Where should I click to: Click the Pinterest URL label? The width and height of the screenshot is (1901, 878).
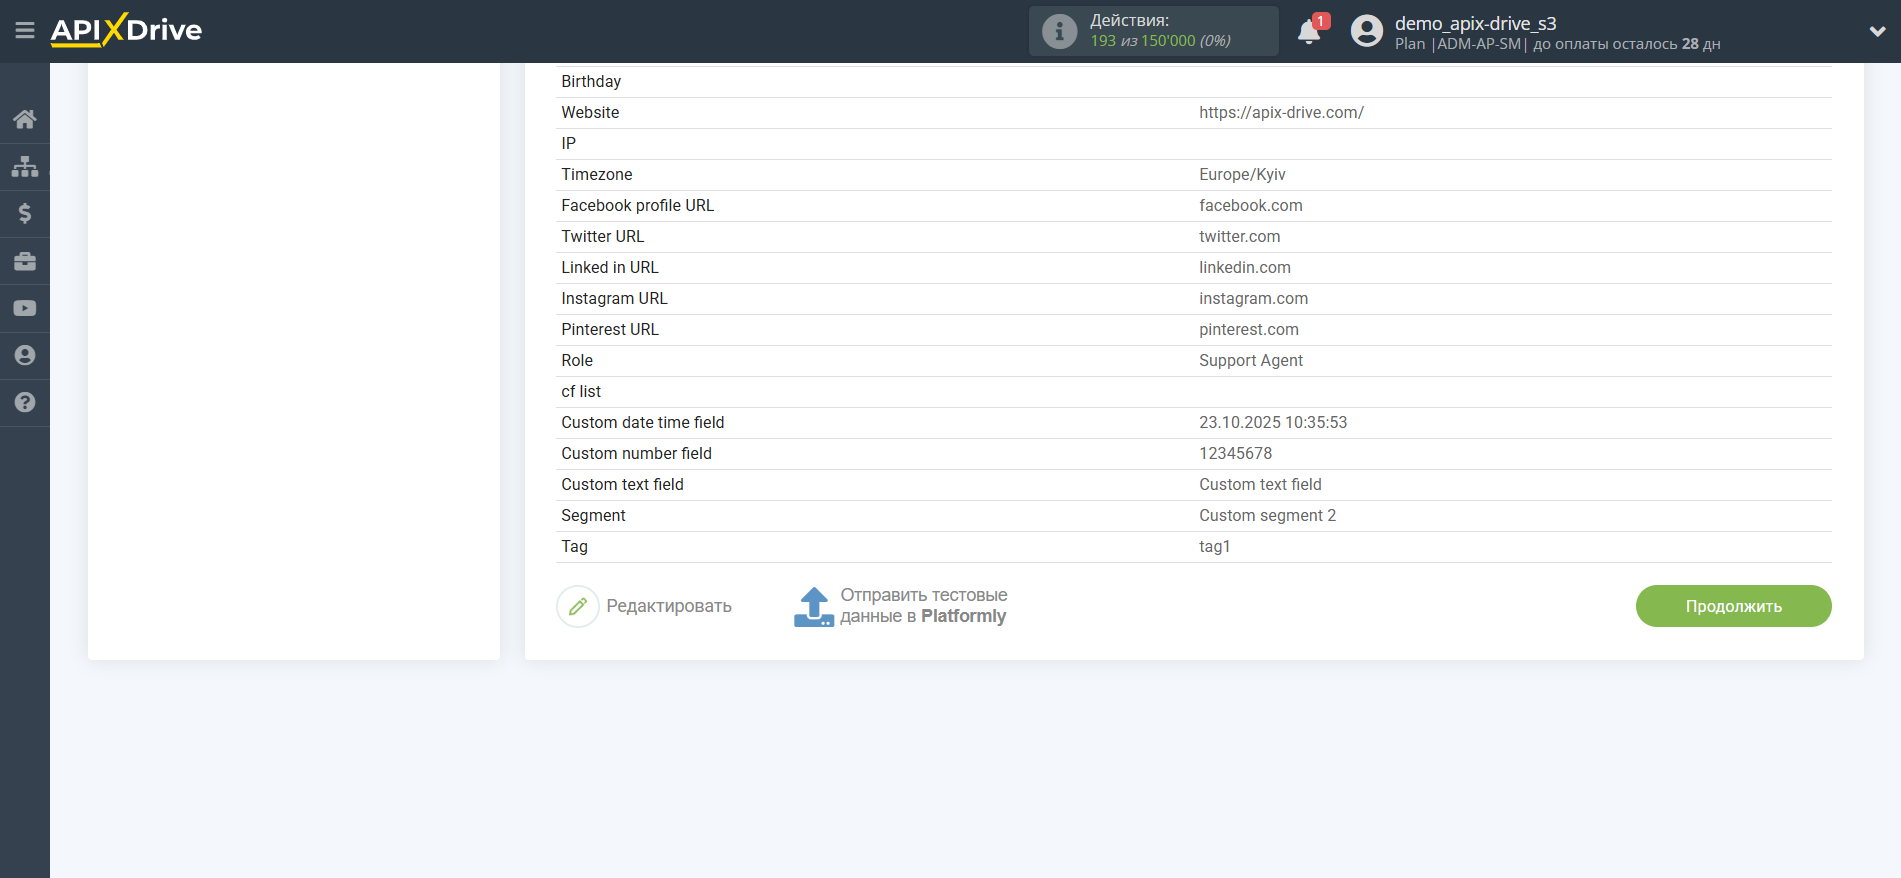pyautogui.click(x=609, y=330)
